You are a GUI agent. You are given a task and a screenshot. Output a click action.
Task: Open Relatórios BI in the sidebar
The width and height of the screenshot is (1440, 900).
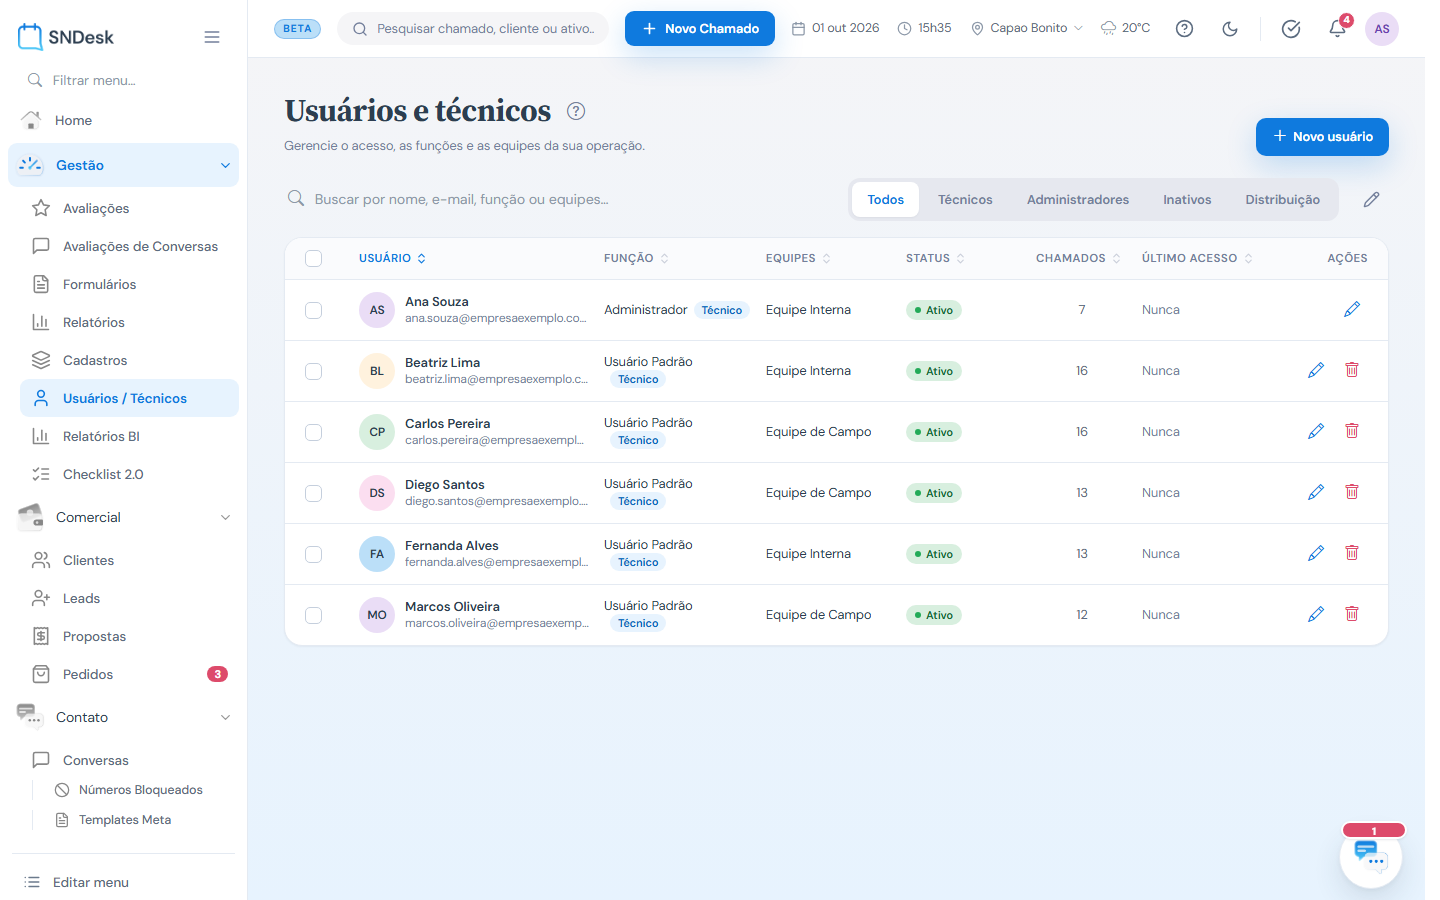click(x=129, y=436)
